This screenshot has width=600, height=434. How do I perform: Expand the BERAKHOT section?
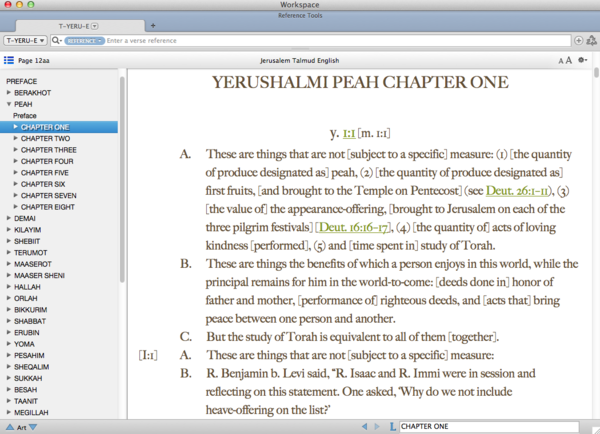(8, 91)
